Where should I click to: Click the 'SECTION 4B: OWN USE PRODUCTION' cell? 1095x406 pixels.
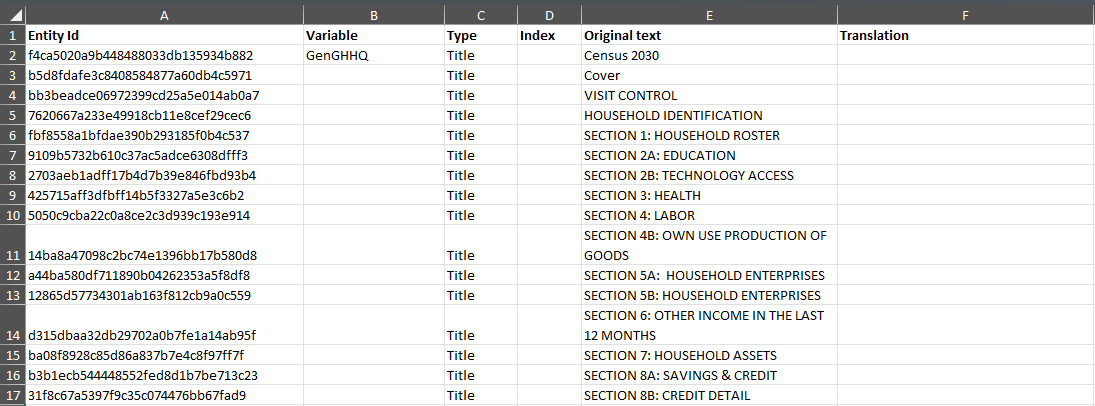pyautogui.click(x=708, y=245)
